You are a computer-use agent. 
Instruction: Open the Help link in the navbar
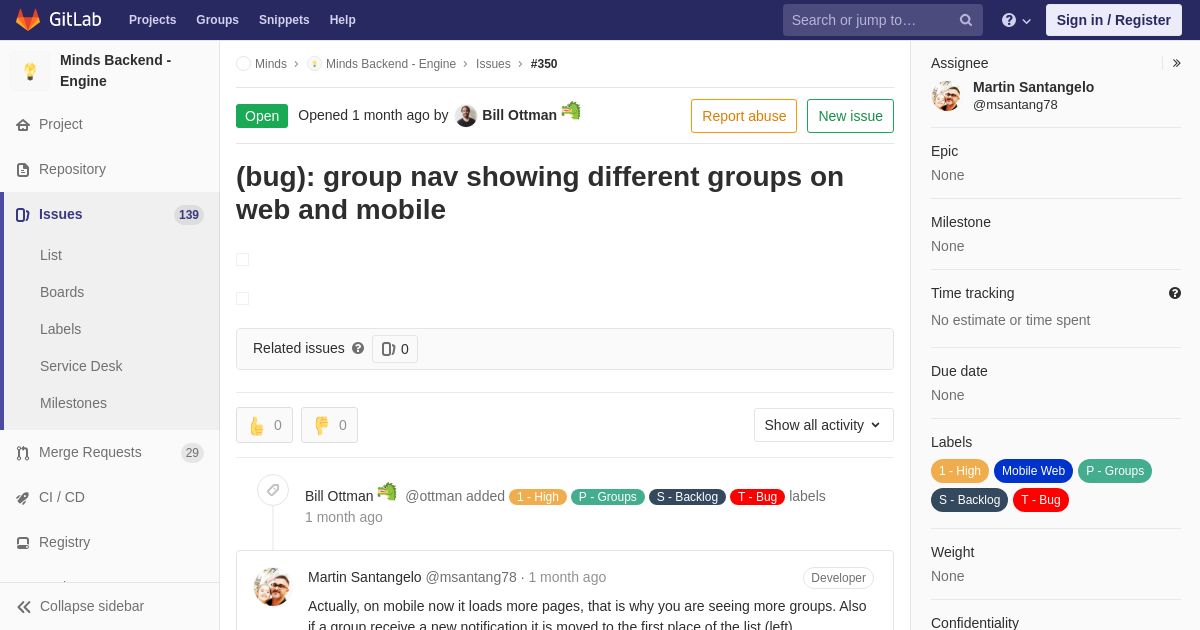tap(343, 20)
